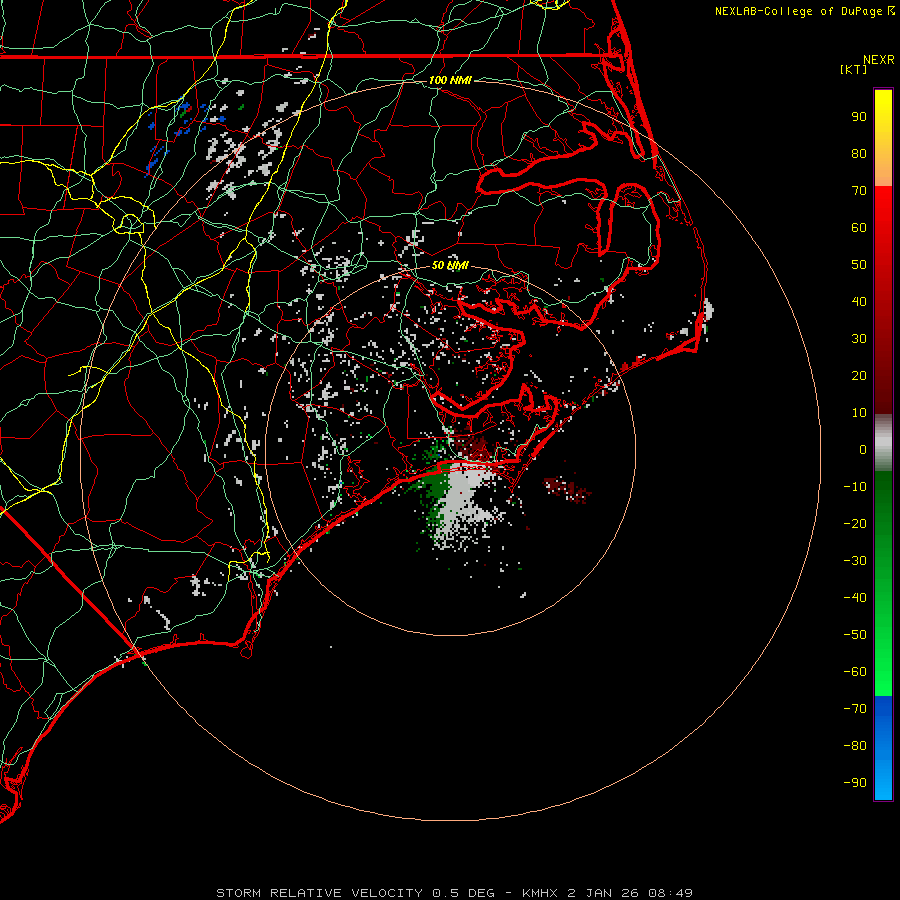Select the 40 value on velocity scale
900x900 pixels.
(x=859, y=301)
